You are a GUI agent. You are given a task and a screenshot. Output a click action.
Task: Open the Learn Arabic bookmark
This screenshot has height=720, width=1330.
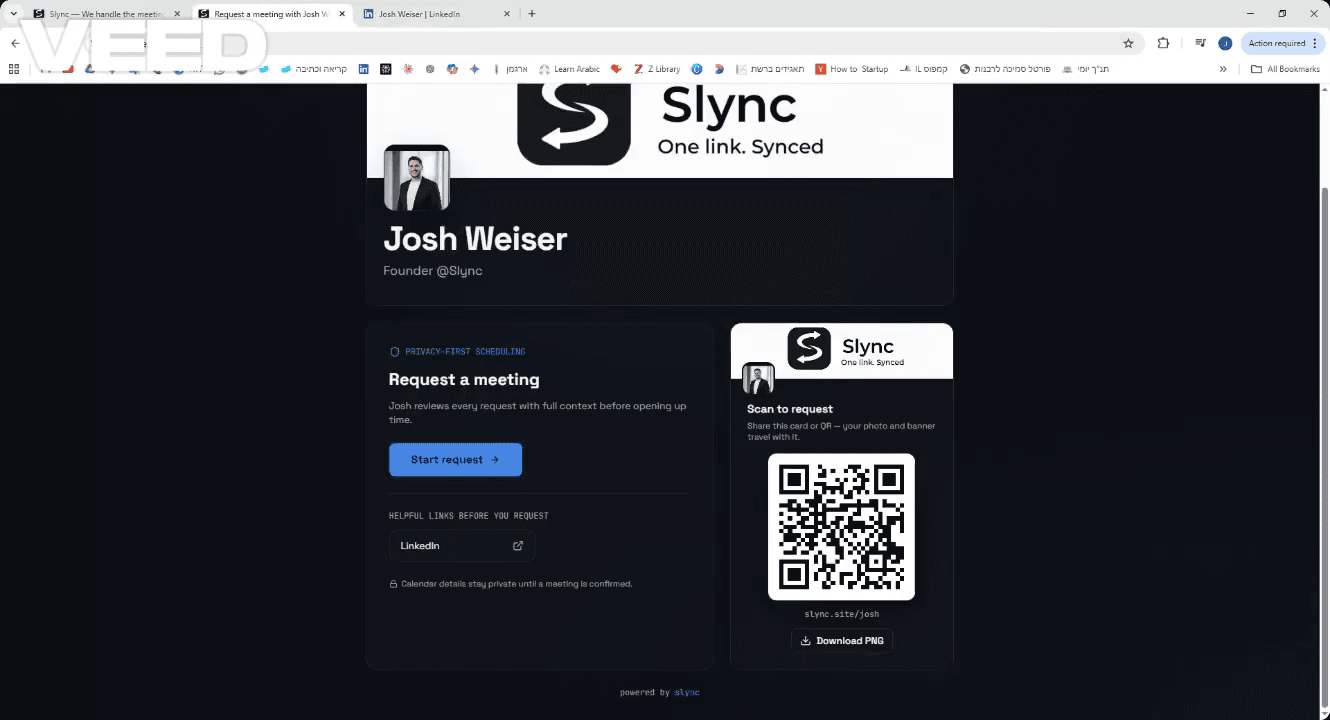tap(569, 69)
